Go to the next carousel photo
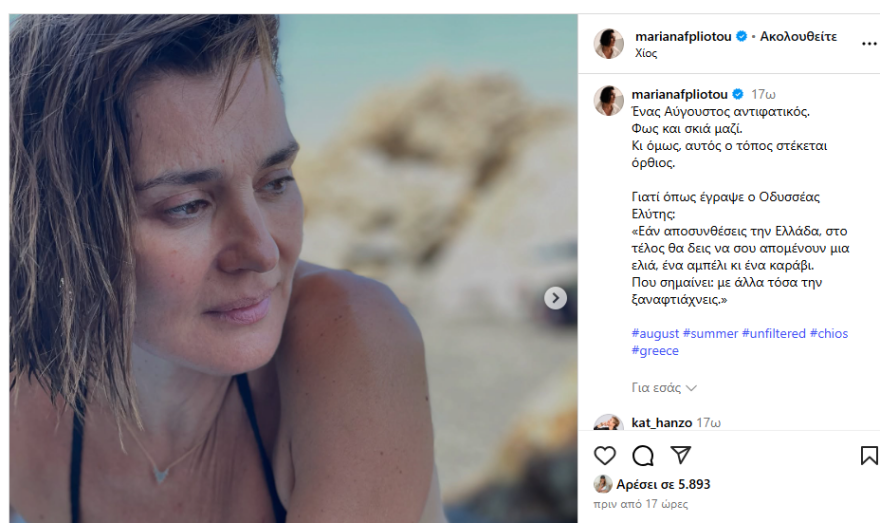Viewport: 880px width, 523px height. pos(556,298)
